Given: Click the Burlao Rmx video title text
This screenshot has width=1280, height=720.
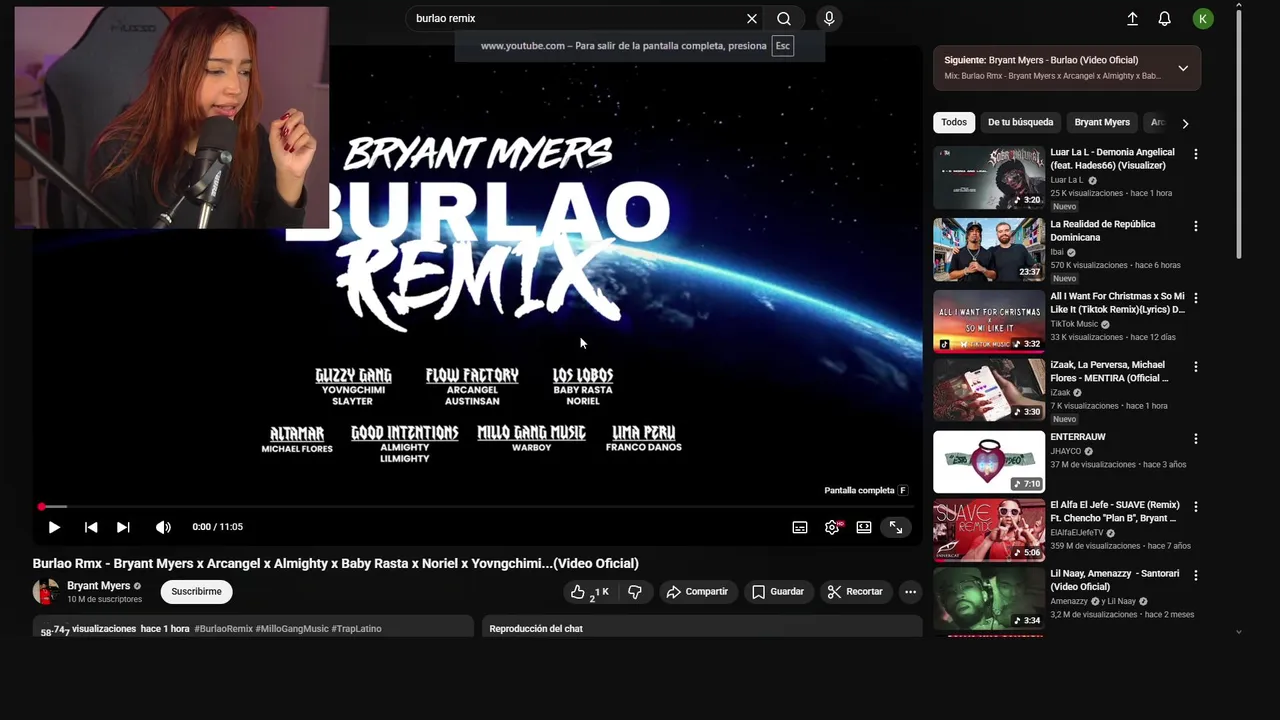Looking at the screenshot, I should coord(335,563).
